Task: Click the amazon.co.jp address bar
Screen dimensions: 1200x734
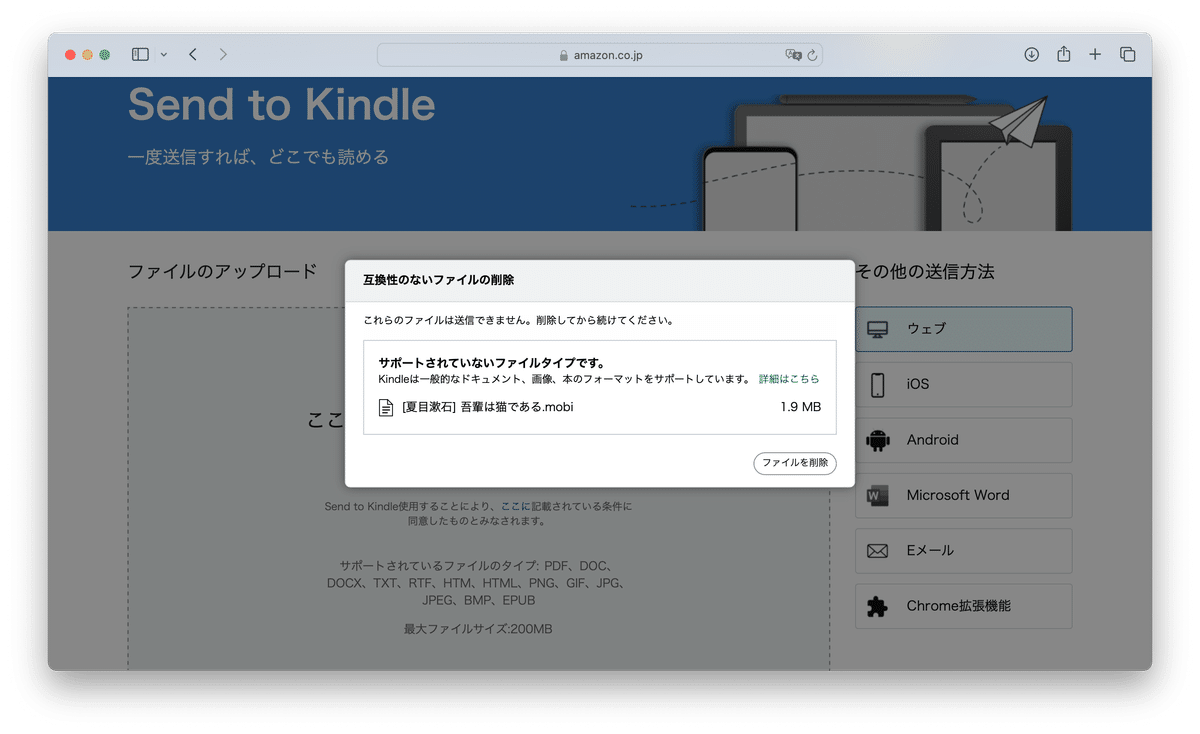Action: pos(600,55)
